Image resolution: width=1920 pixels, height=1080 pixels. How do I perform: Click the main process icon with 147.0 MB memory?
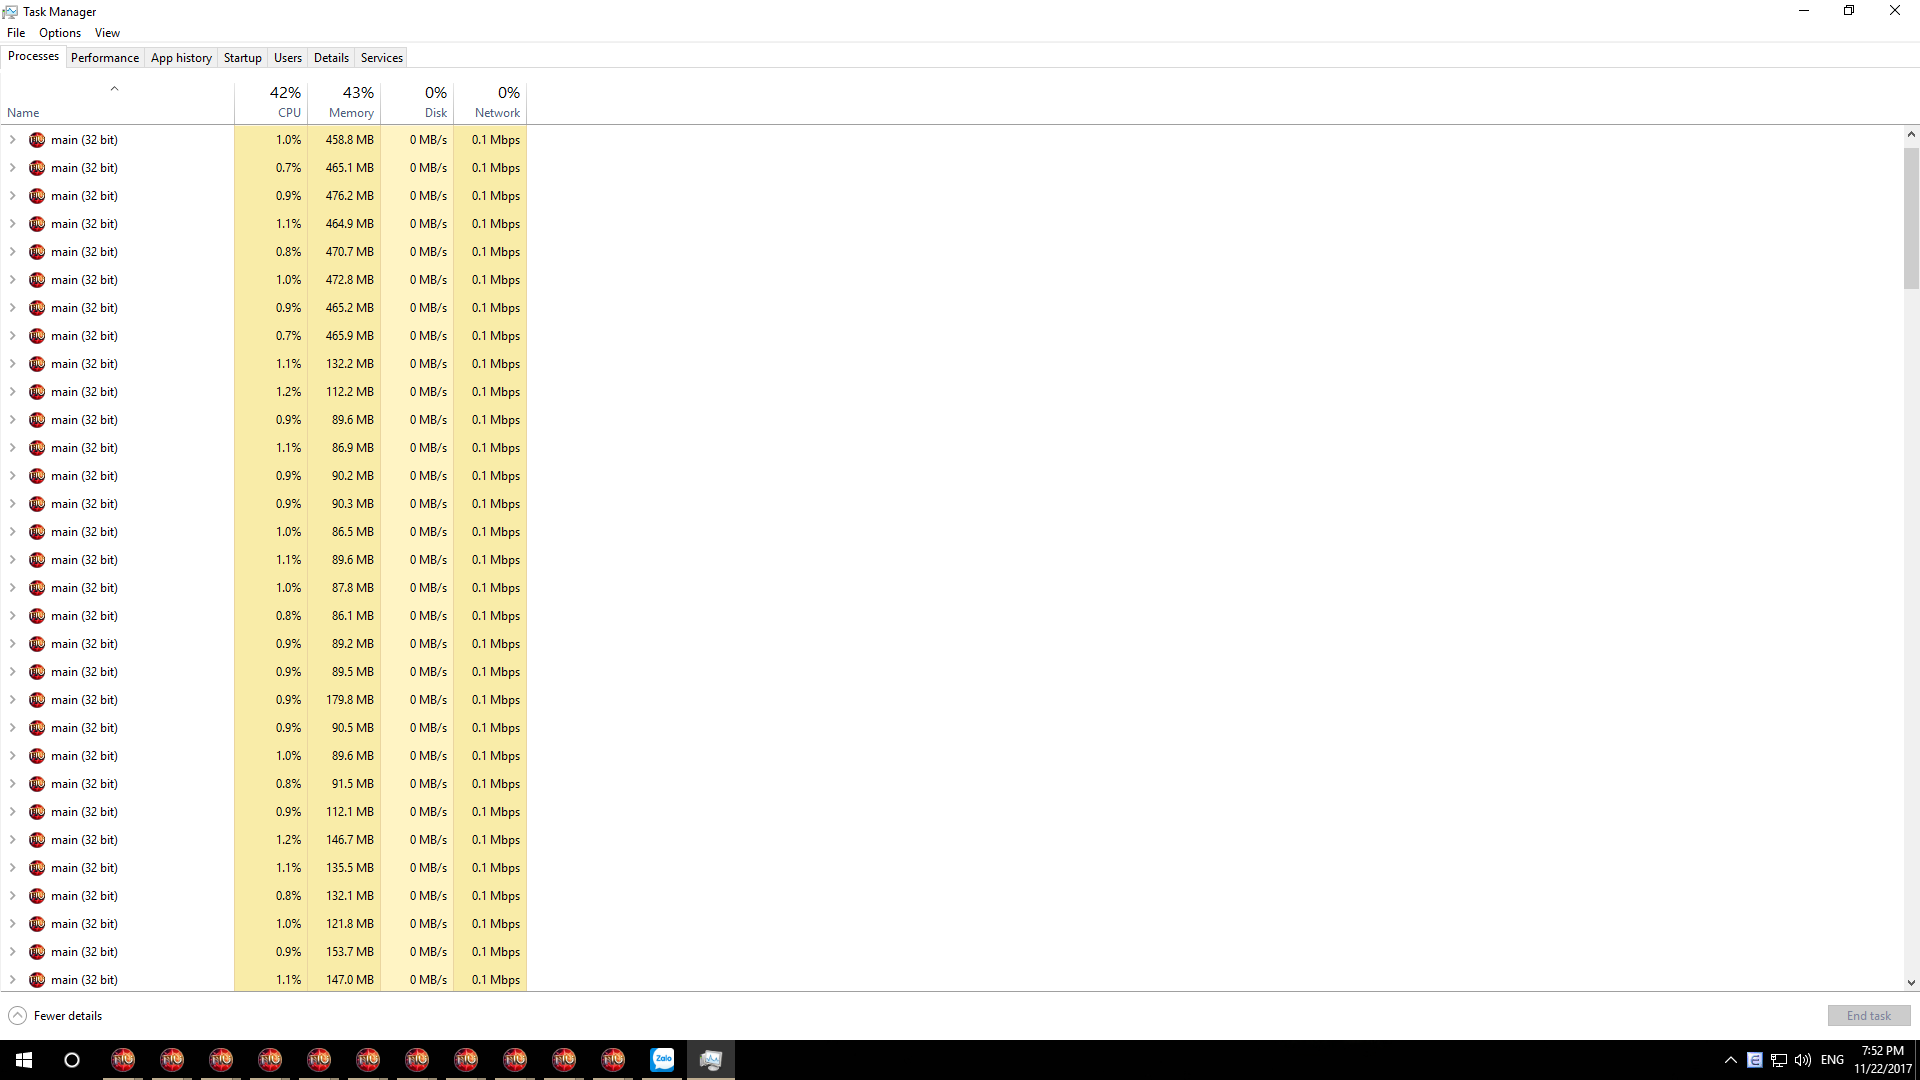coord(37,980)
